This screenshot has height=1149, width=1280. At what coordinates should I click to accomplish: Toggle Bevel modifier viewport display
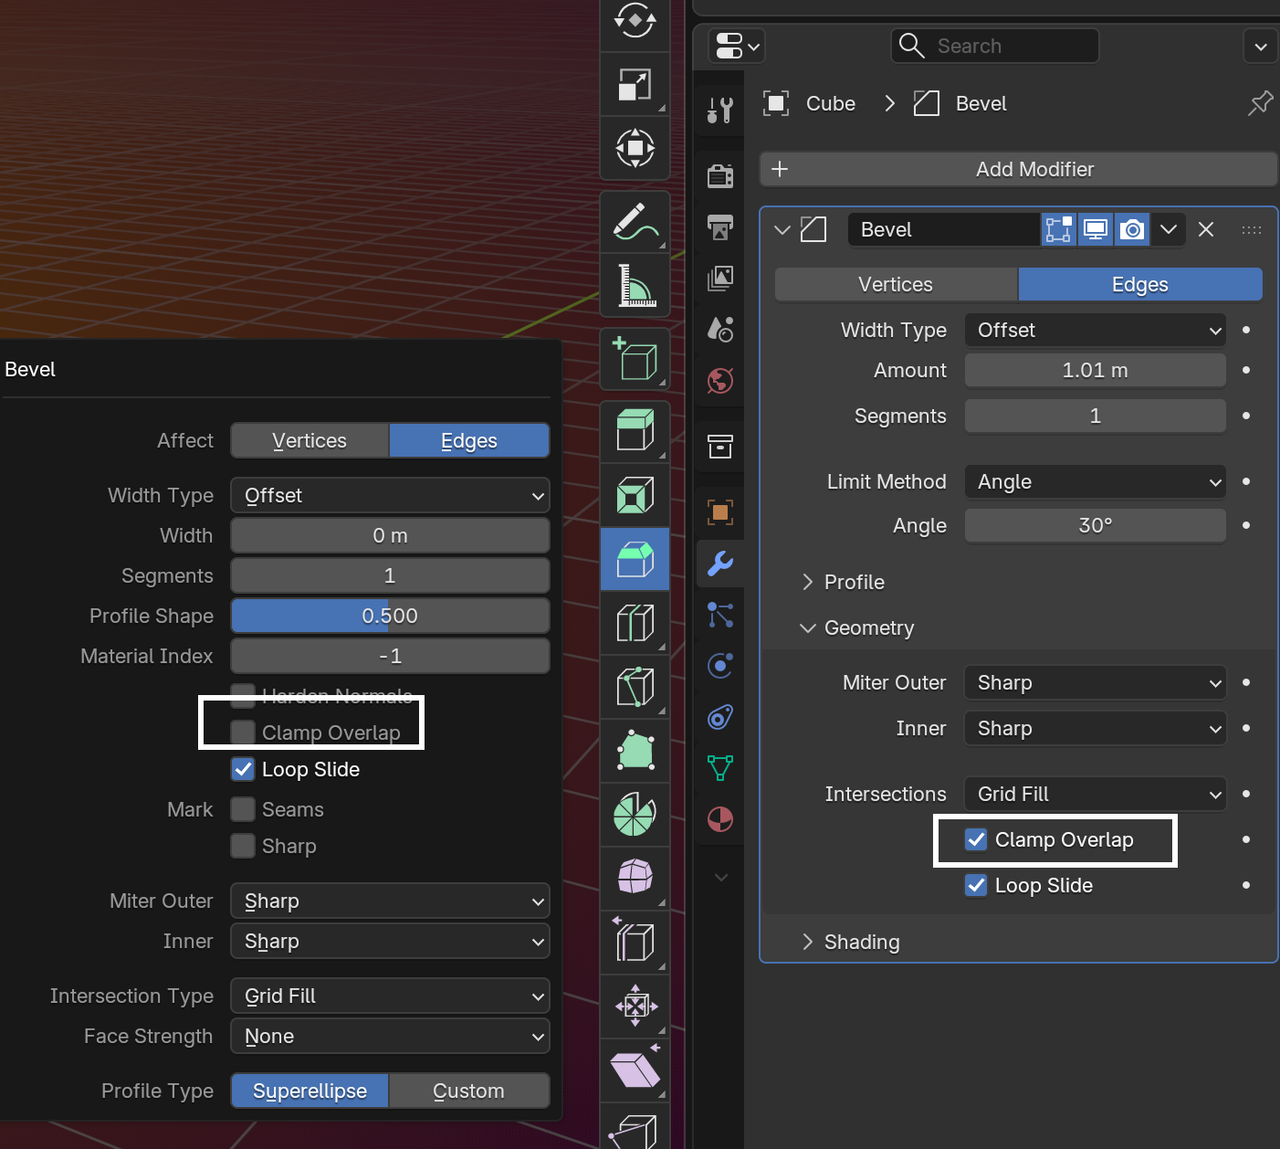point(1095,229)
